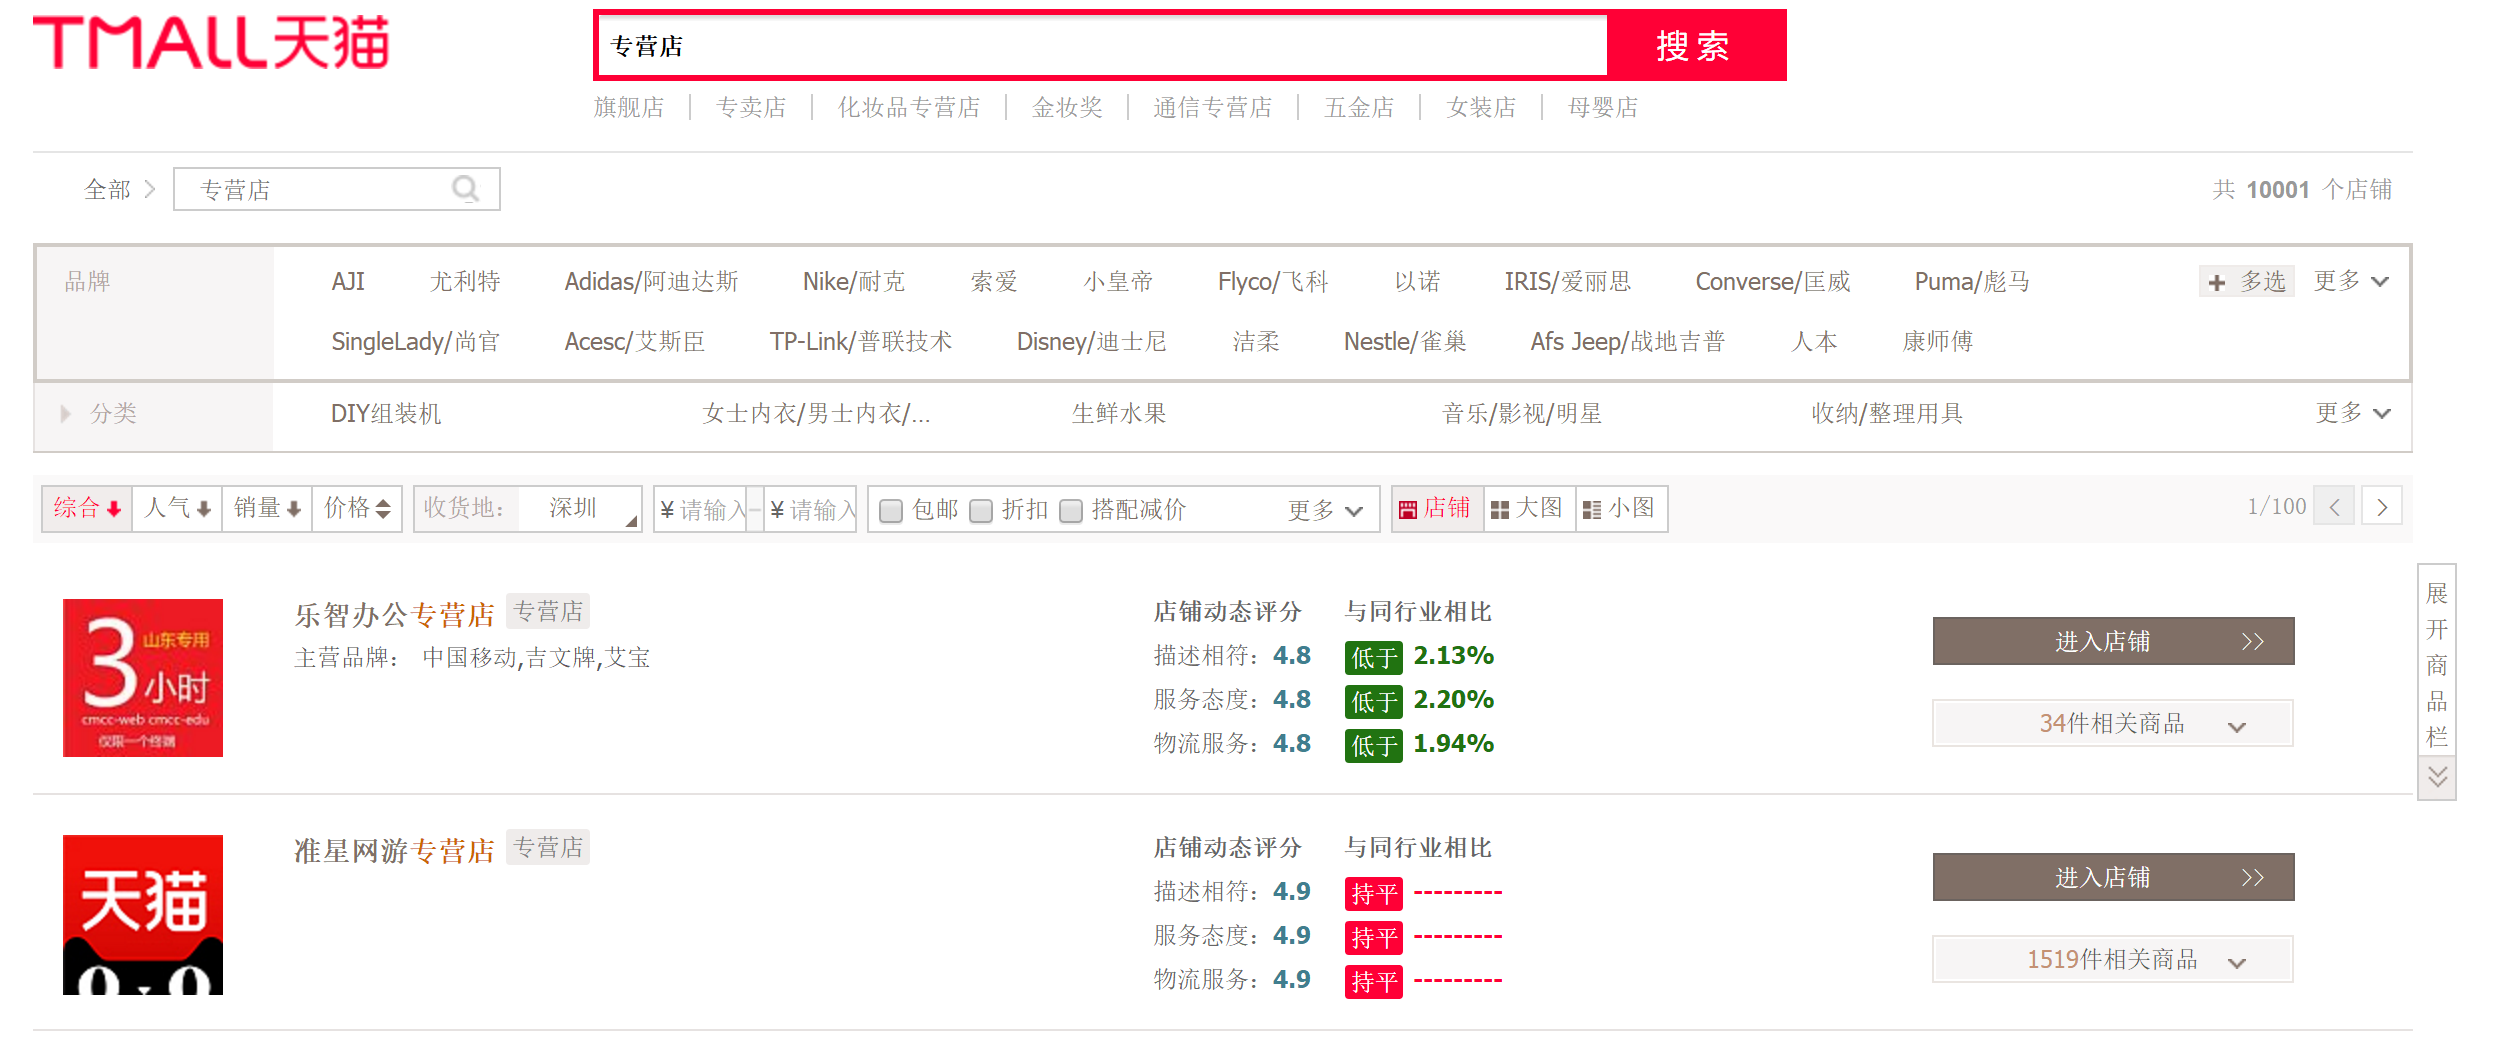
Task: Enter 准星网游专营店 via 进入店铺 button
Action: (x=2112, y=877)
